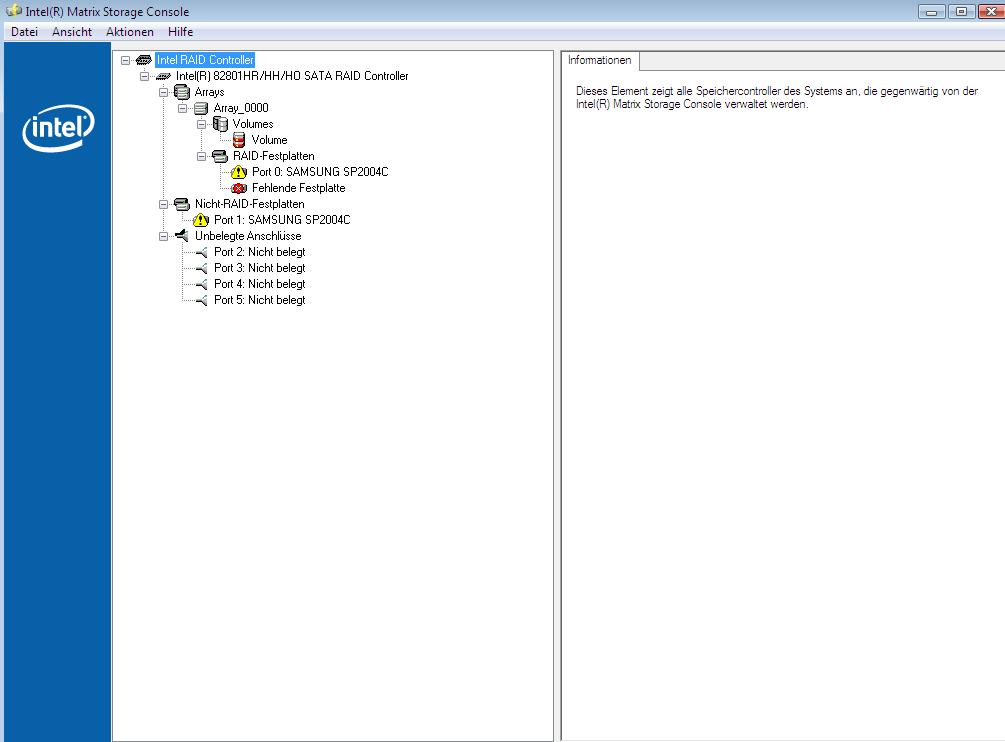1005x742 pixels.
Task: Open the Datei menu
Action: [x=24, y=32]
